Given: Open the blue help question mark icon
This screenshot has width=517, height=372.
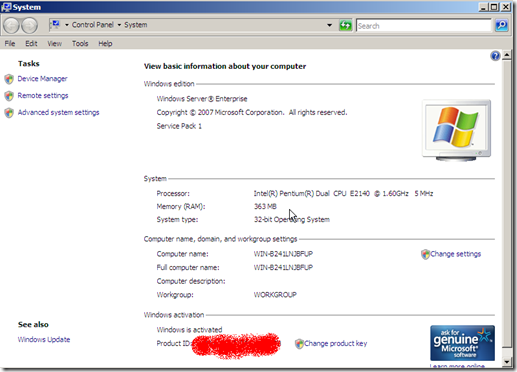Looking at the screenshot, I should pos(495,56).
